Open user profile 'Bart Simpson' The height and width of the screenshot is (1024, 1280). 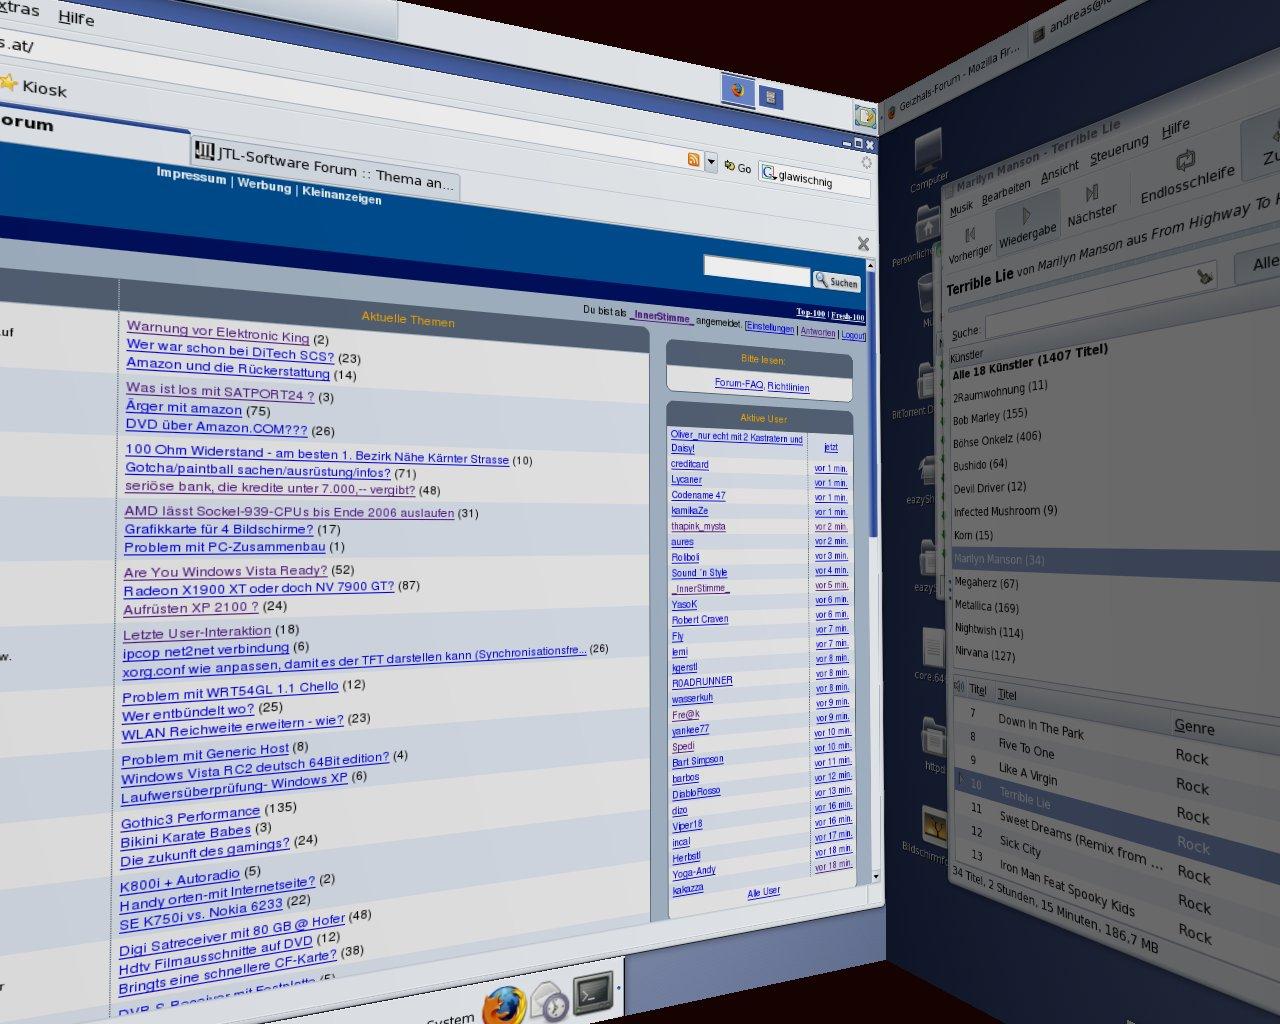pos(698,762)
